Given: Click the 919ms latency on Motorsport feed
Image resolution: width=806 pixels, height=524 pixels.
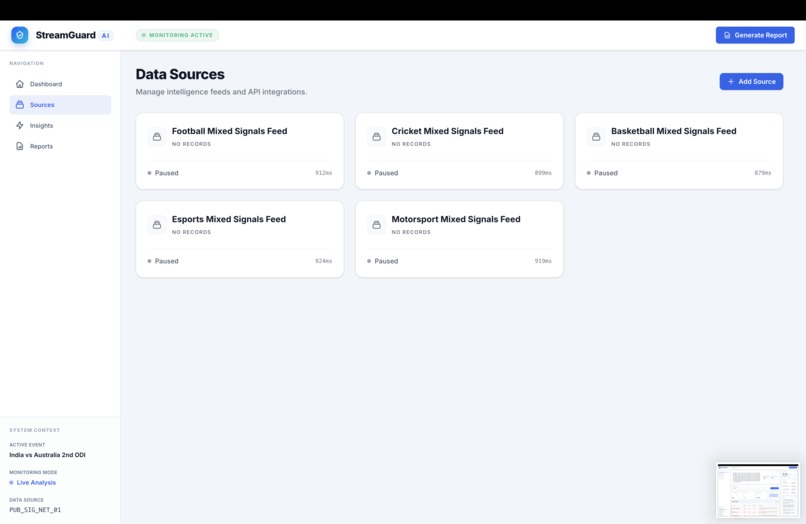Looking at the screenshot, I should 543,261.
